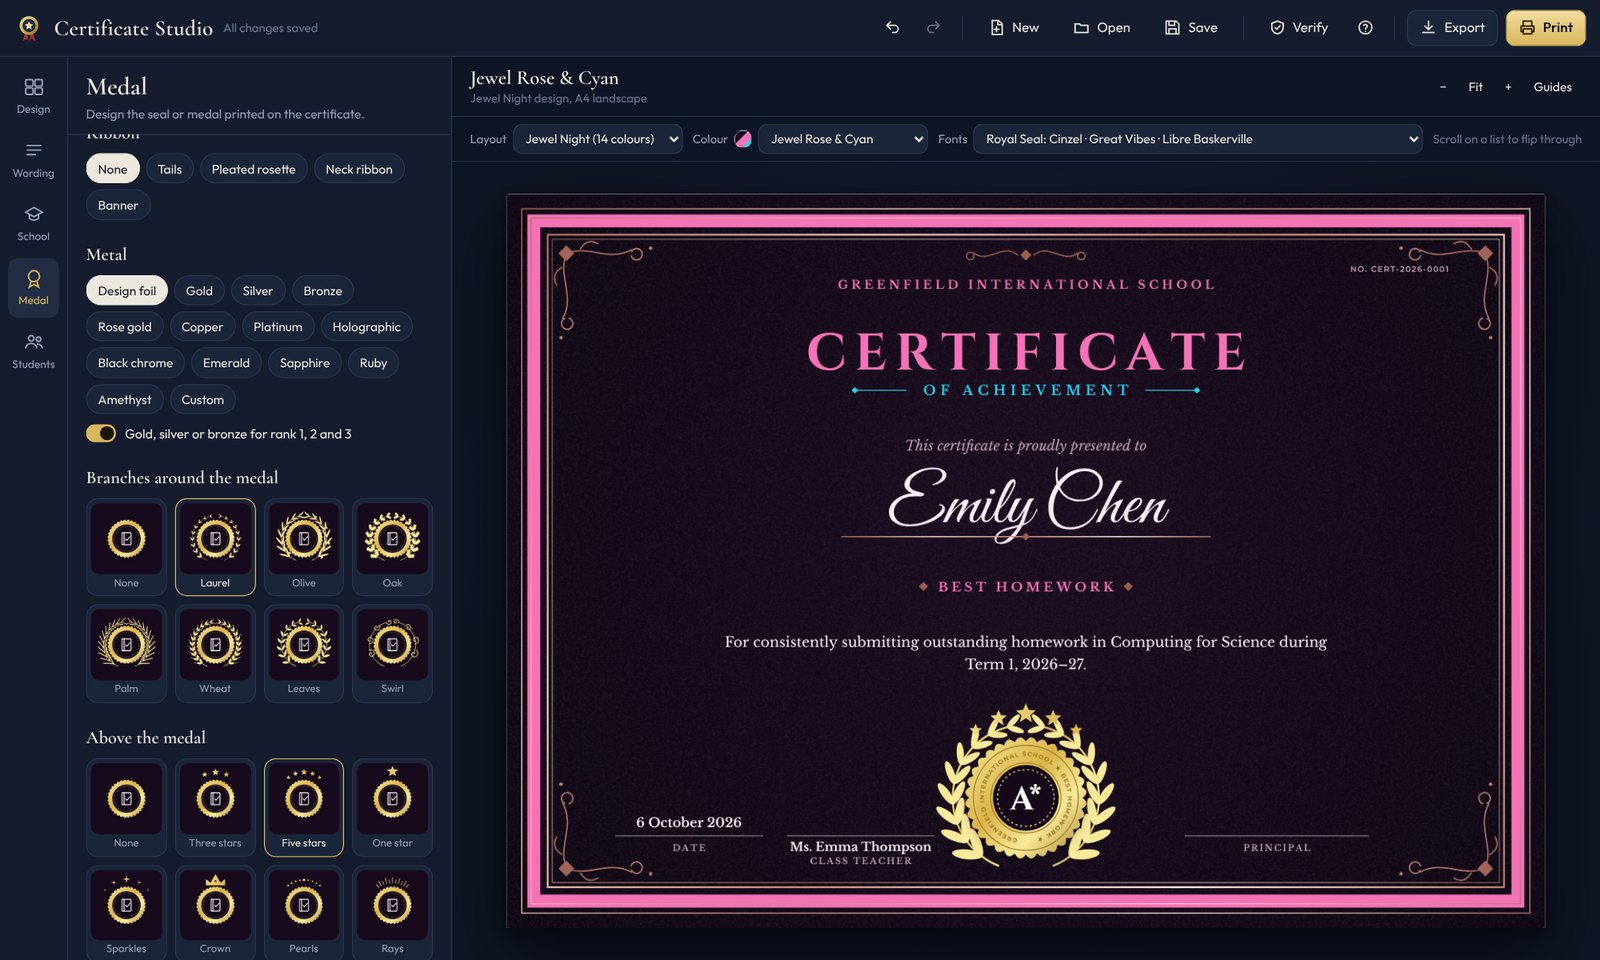This screenshot has width=1600, height=960.
Task: Click the Open menu item
Action: pos(1102,28)
